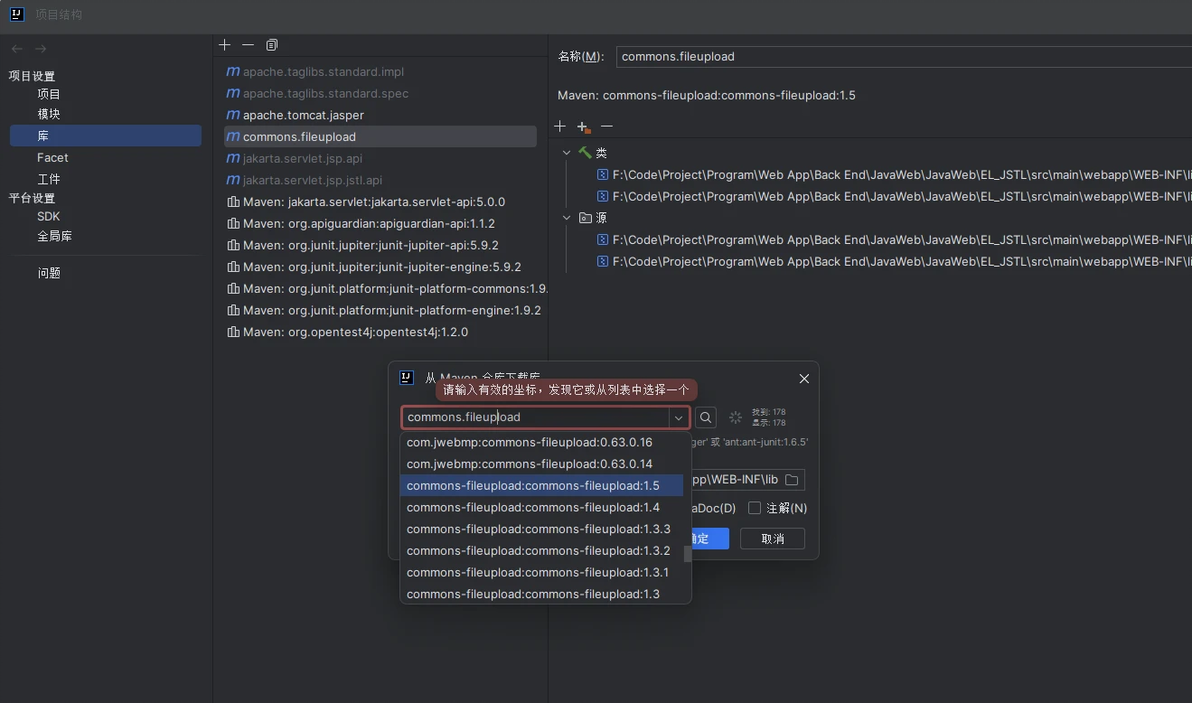Toggle the 注解(N) annotations checkbox

click(754, 508)
